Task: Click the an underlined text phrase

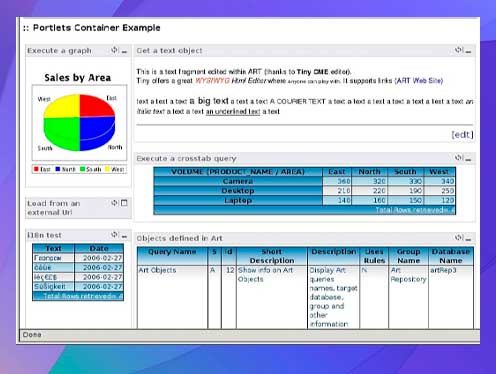Action: (233, 112)
